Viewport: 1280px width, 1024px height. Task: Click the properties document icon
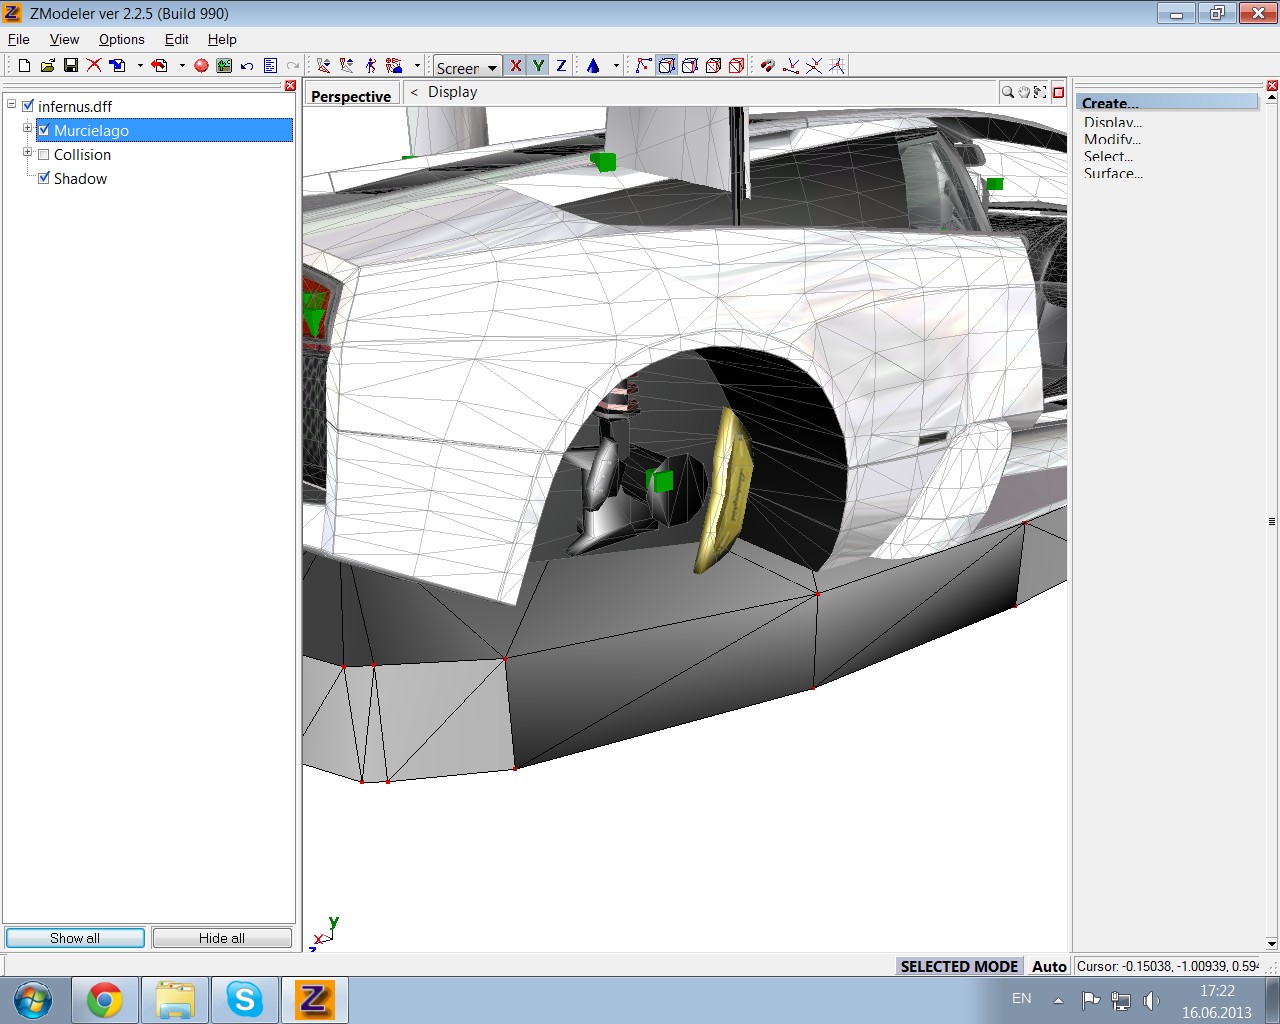coord(270,66)
